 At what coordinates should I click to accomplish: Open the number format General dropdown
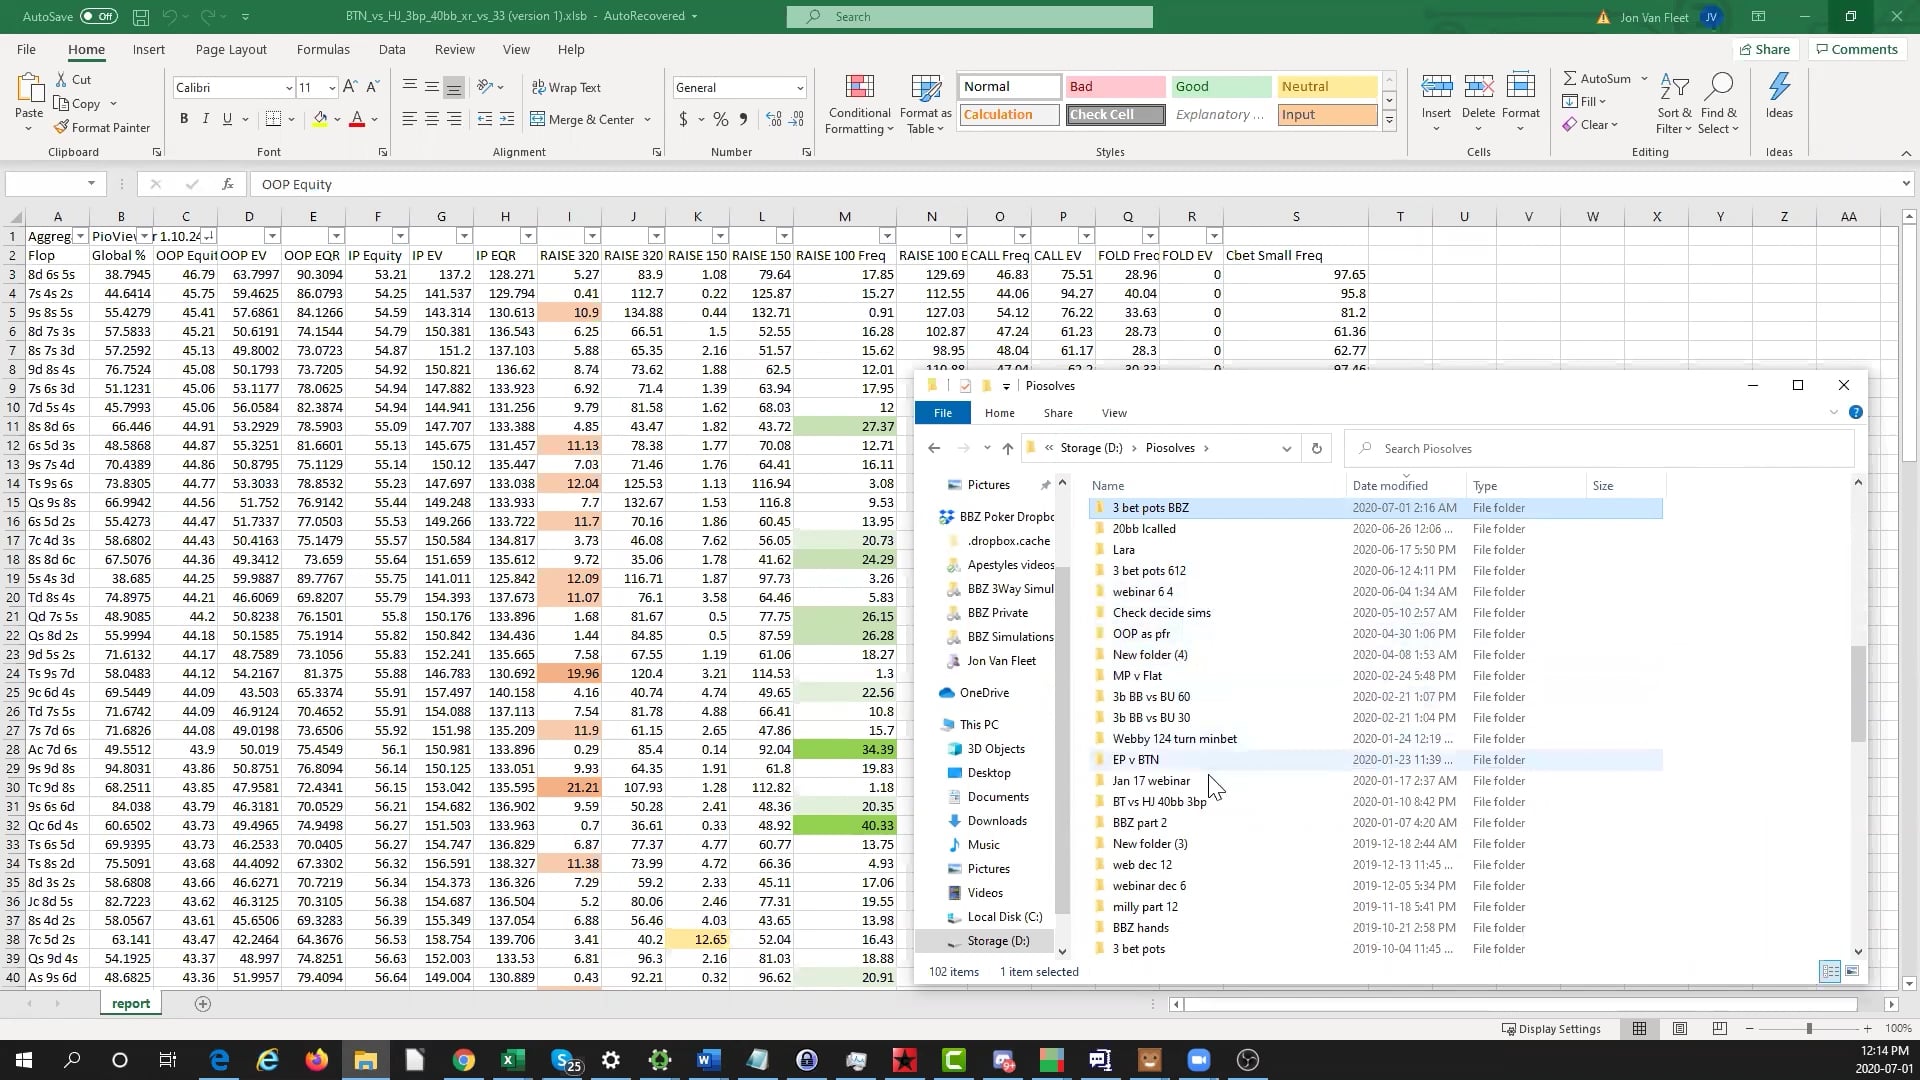pyautogui.click(x=799, y=88)
